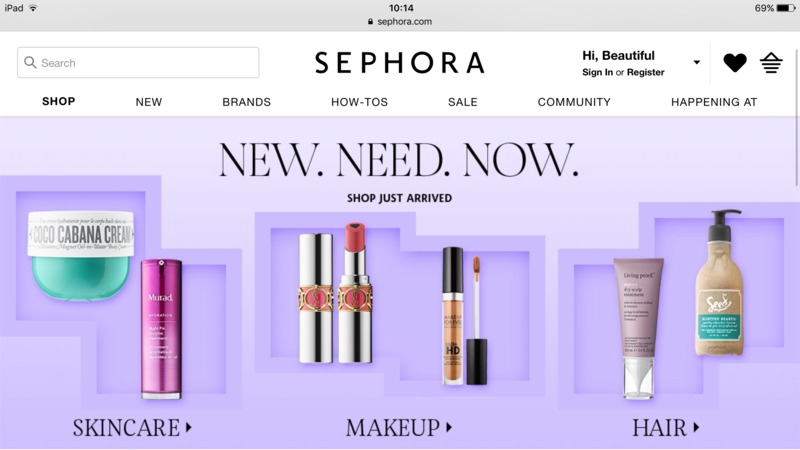Viewport: 800px width, 450px height.
Task: Click the SEPHORA logo
Action: [399, 63]
